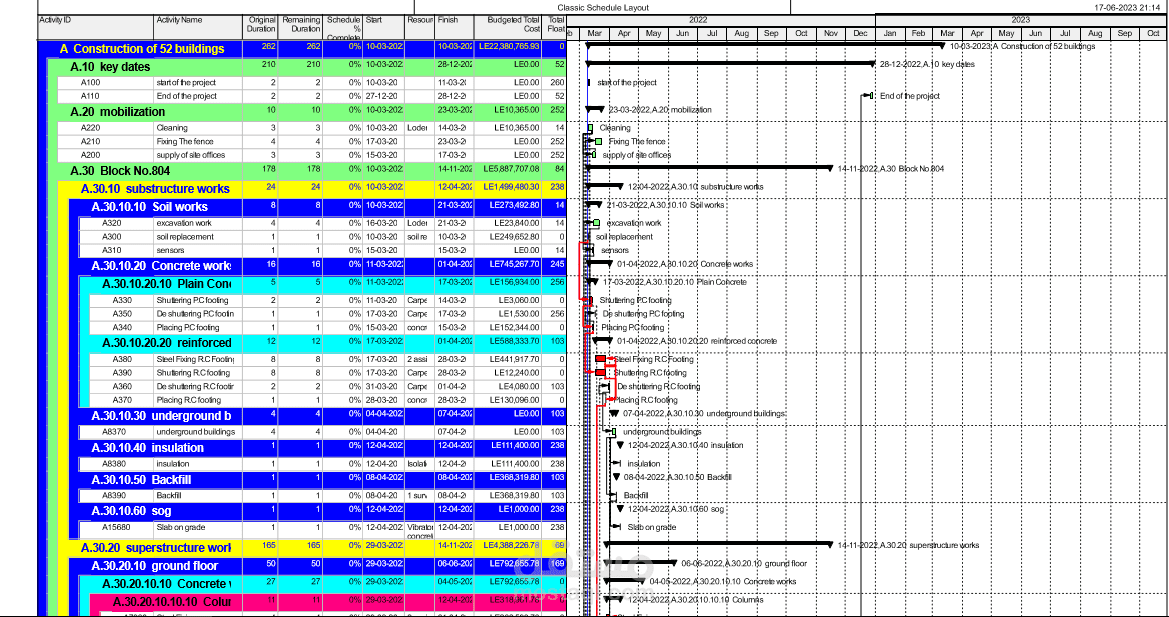Click the Activity Name column header

coord(198,28)
